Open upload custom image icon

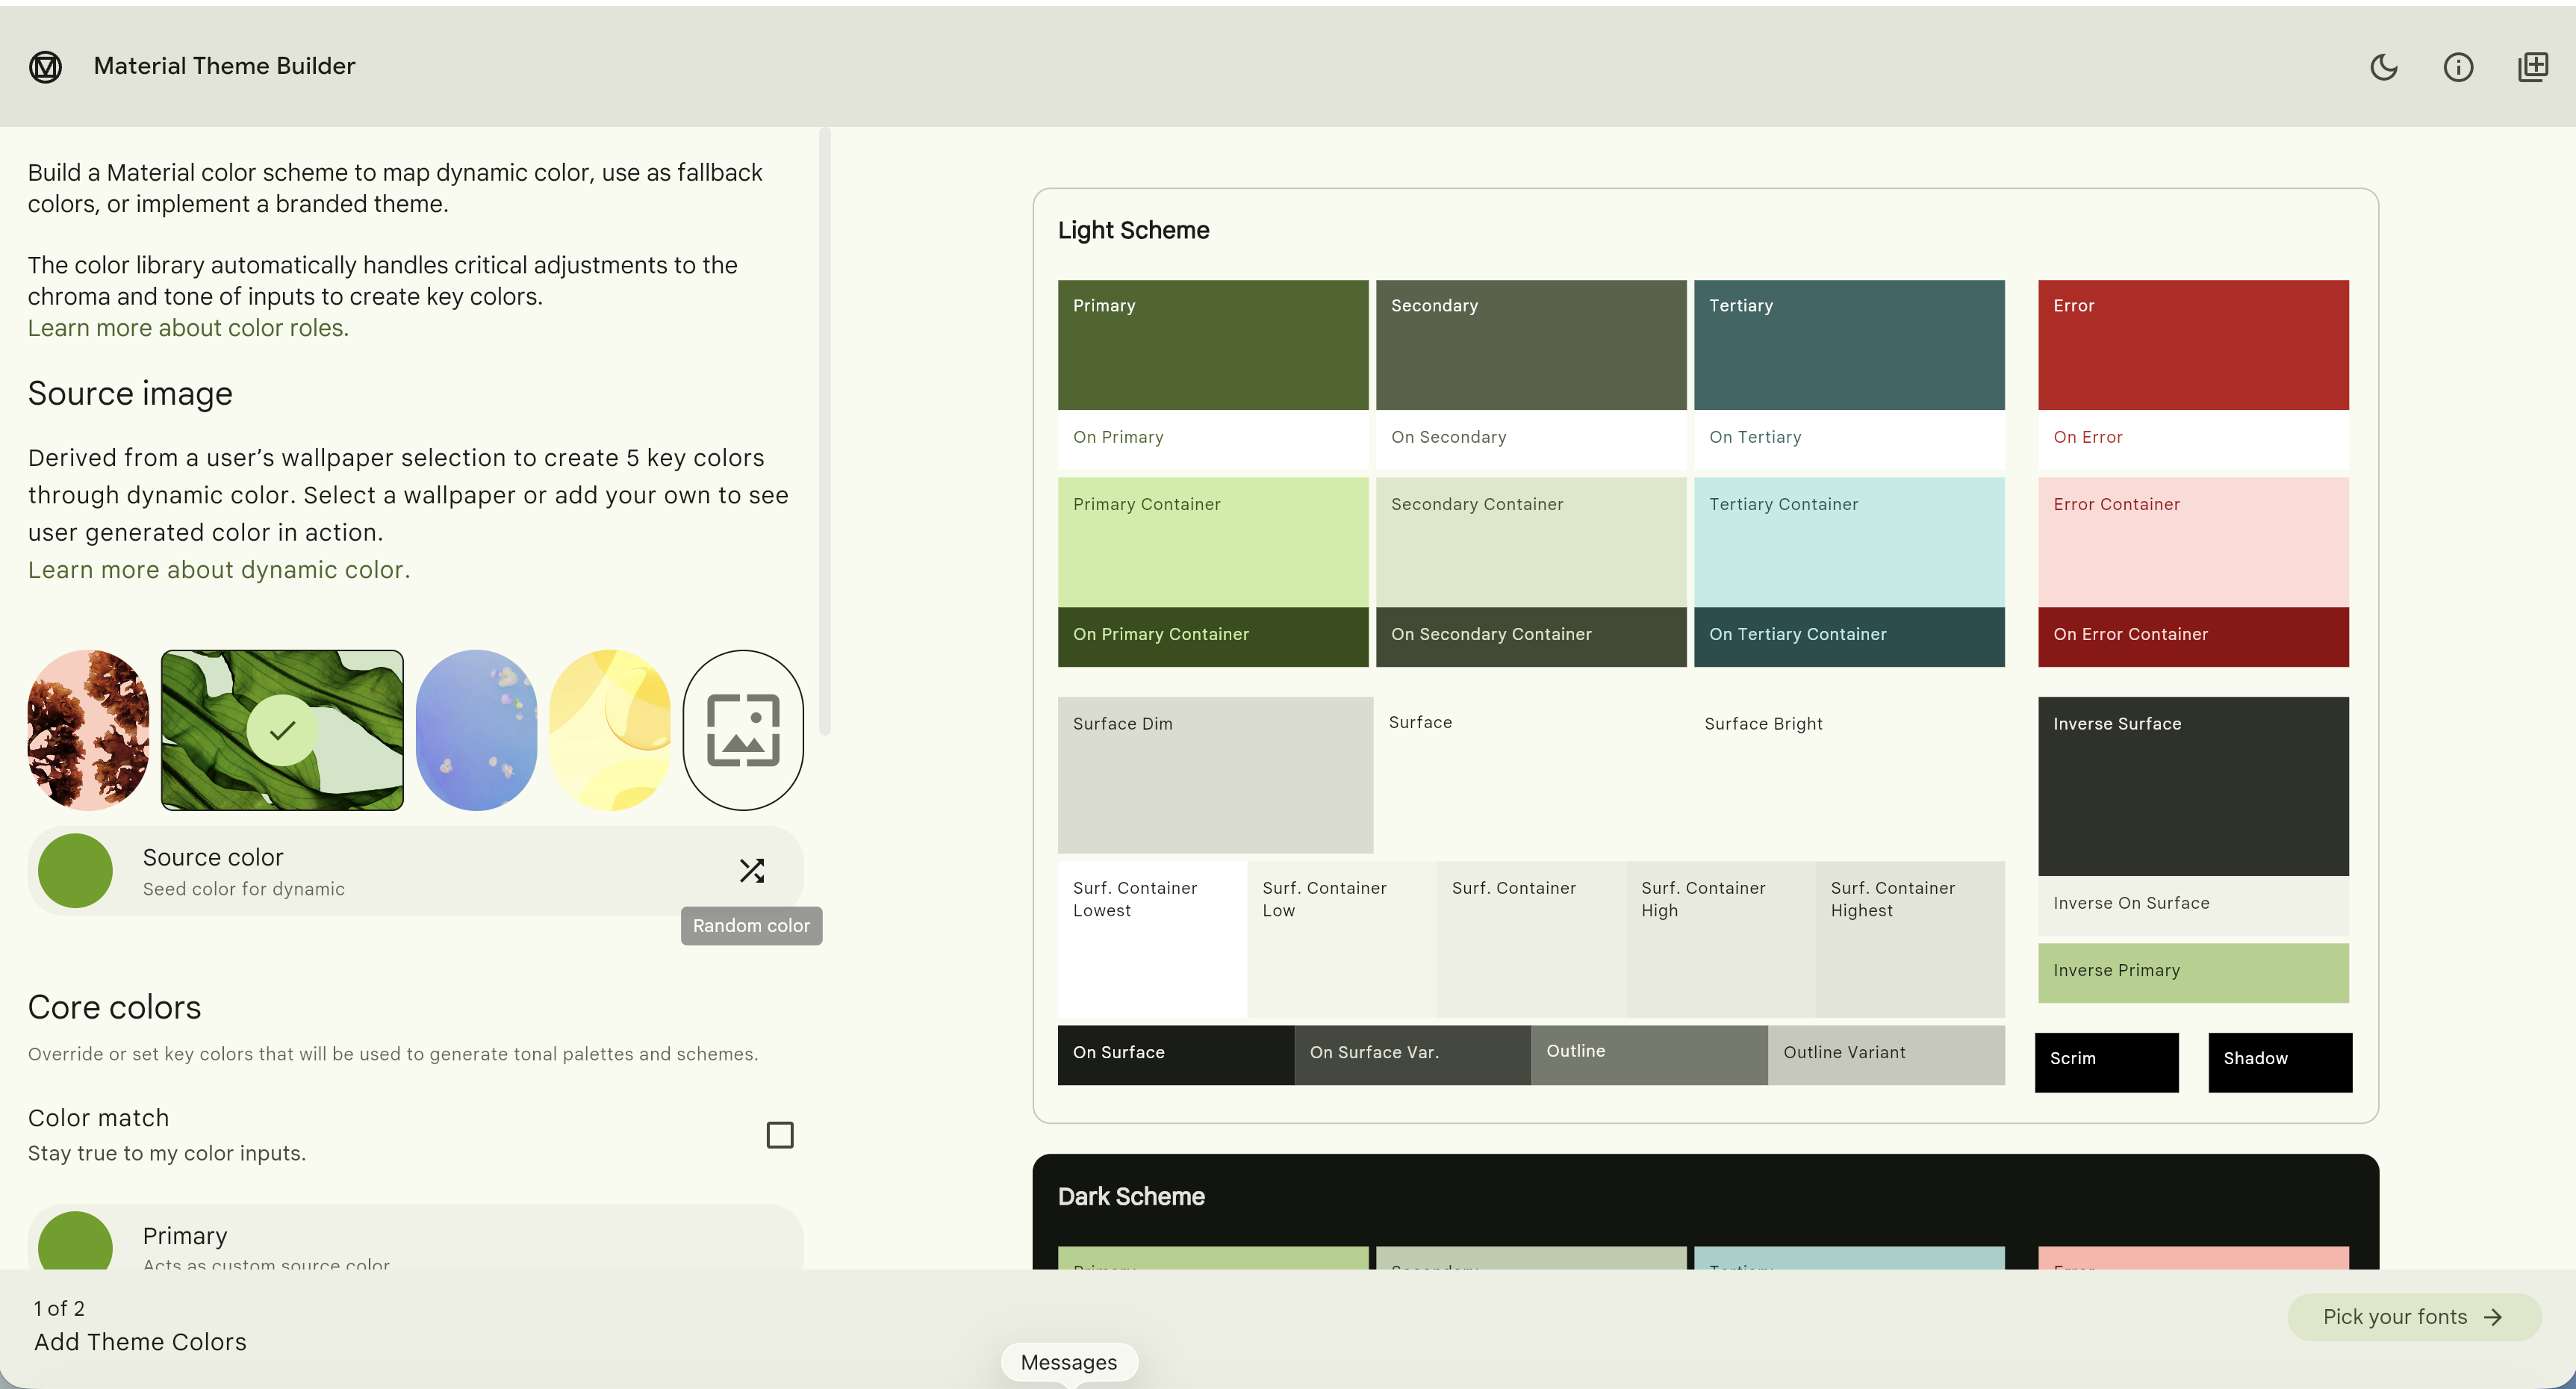(x=743, y=730)
